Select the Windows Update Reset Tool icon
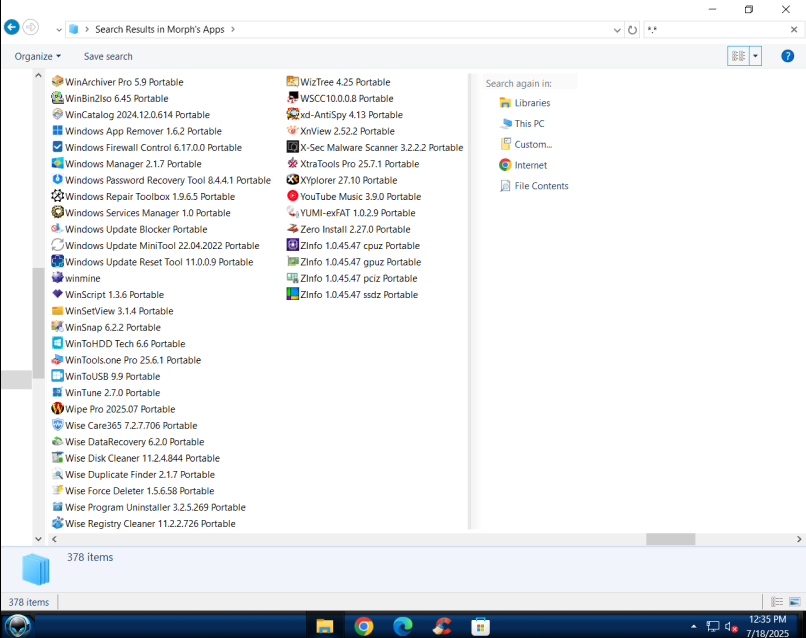 click(x=58, y=261)
